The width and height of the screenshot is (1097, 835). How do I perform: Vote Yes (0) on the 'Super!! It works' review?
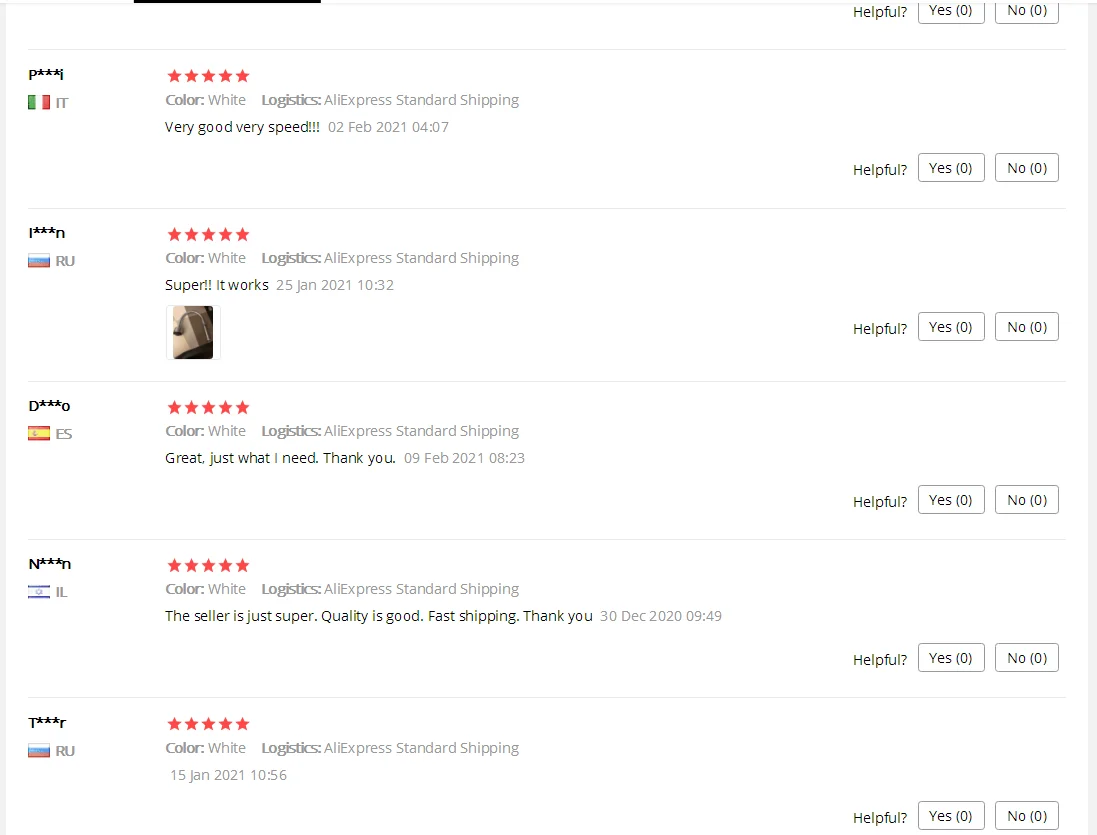click(x=951, y=327)
